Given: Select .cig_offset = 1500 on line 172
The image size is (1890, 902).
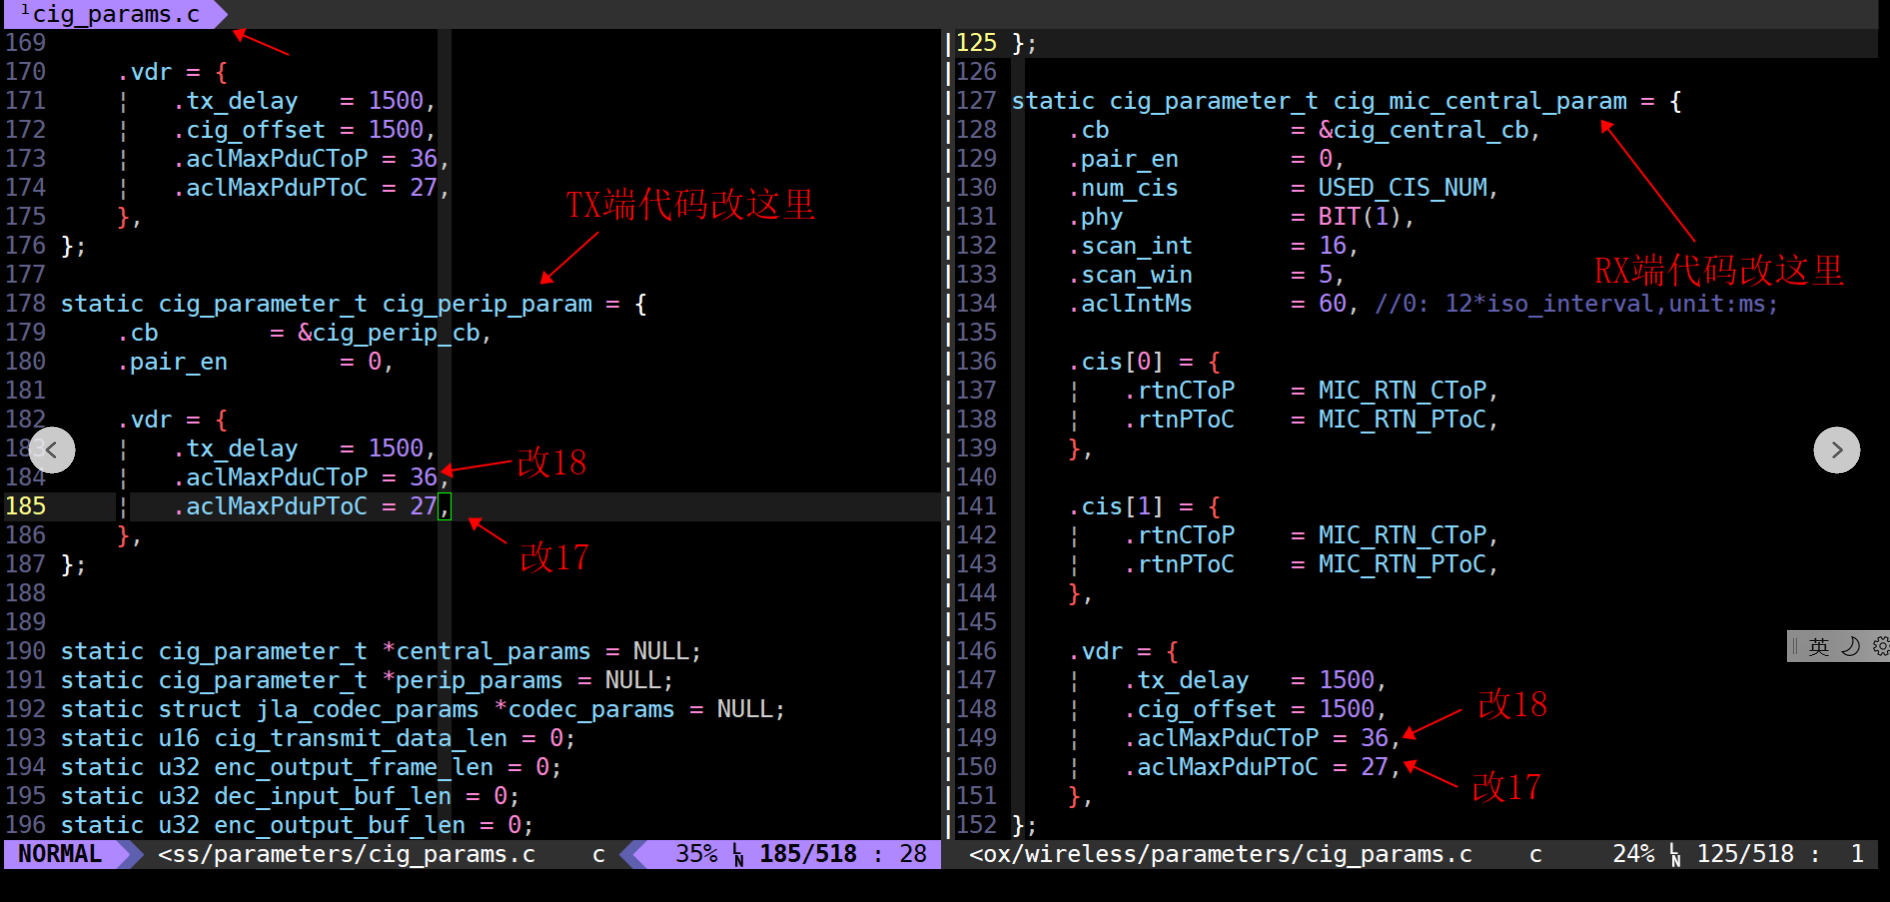Looking at the screenshot, I should pos(299,130).
